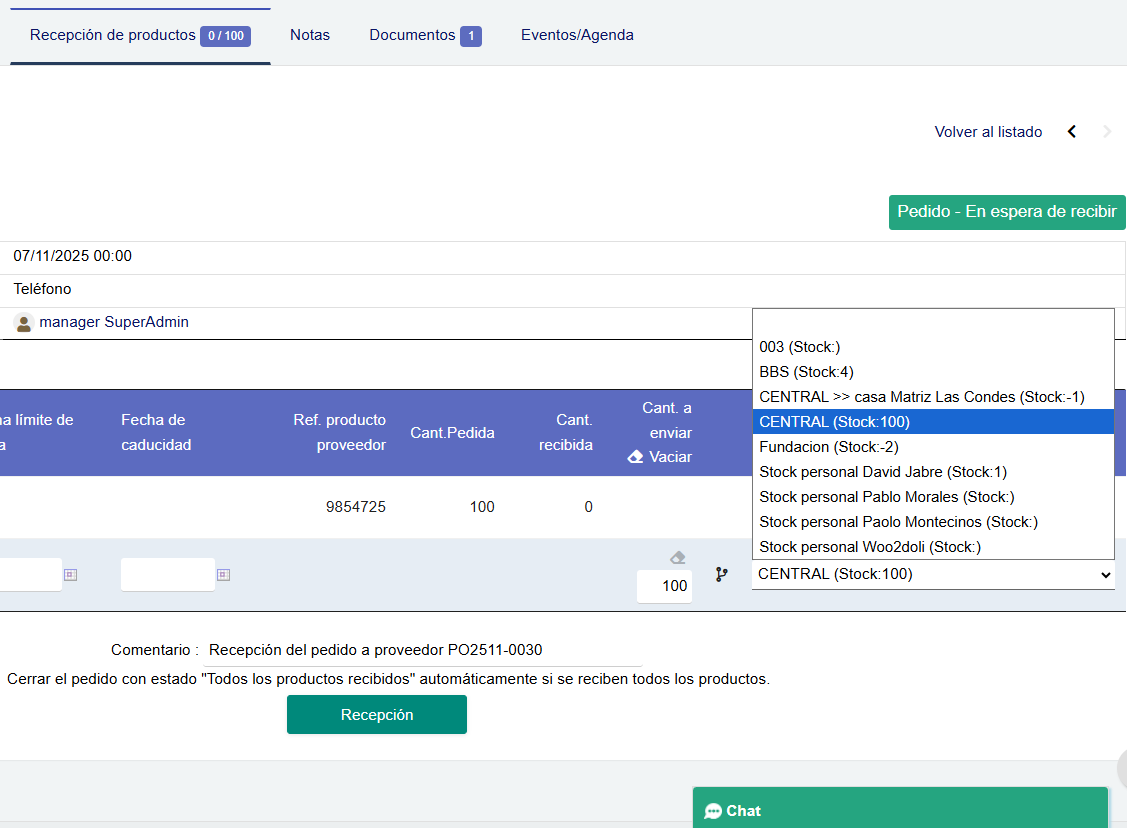Screen dimensions: 1127x828
Task: Open the Documentos tab
Action: point(424,35)
